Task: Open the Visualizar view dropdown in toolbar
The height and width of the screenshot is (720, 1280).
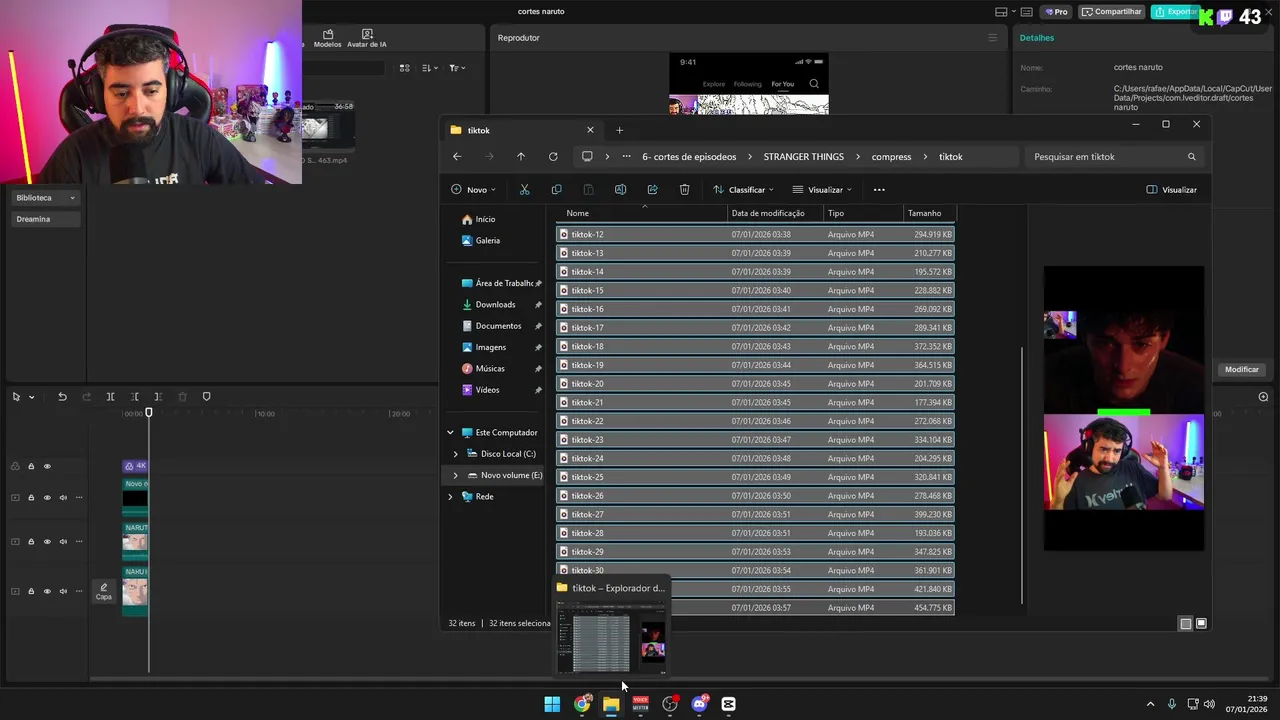Action: (822, 189)
